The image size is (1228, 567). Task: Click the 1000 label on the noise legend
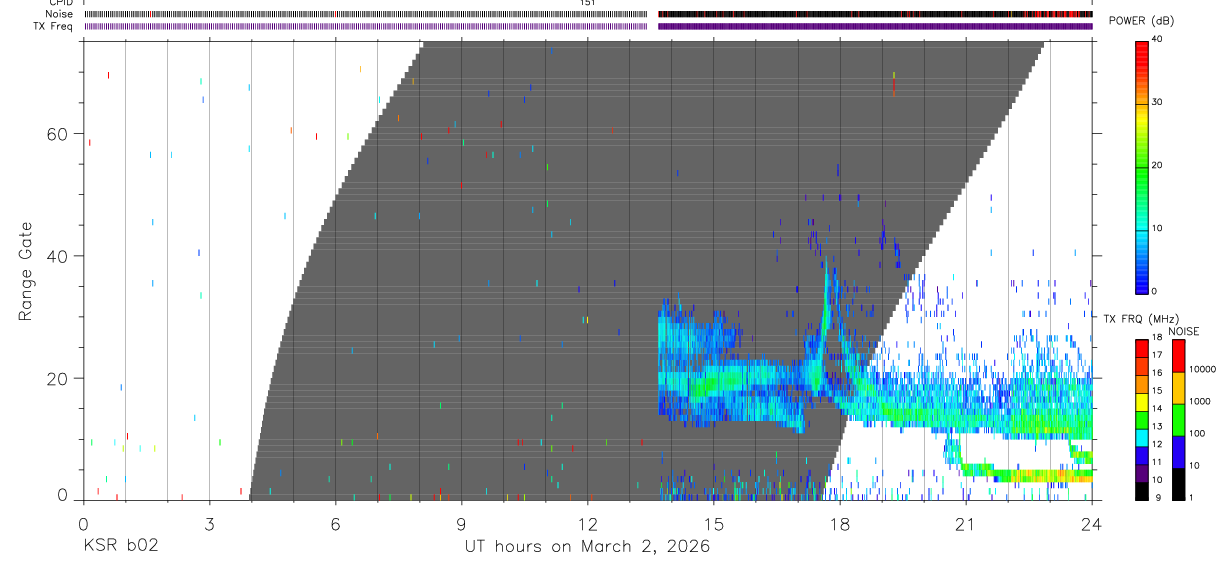pyautogui.click(x=1201, y=401)
